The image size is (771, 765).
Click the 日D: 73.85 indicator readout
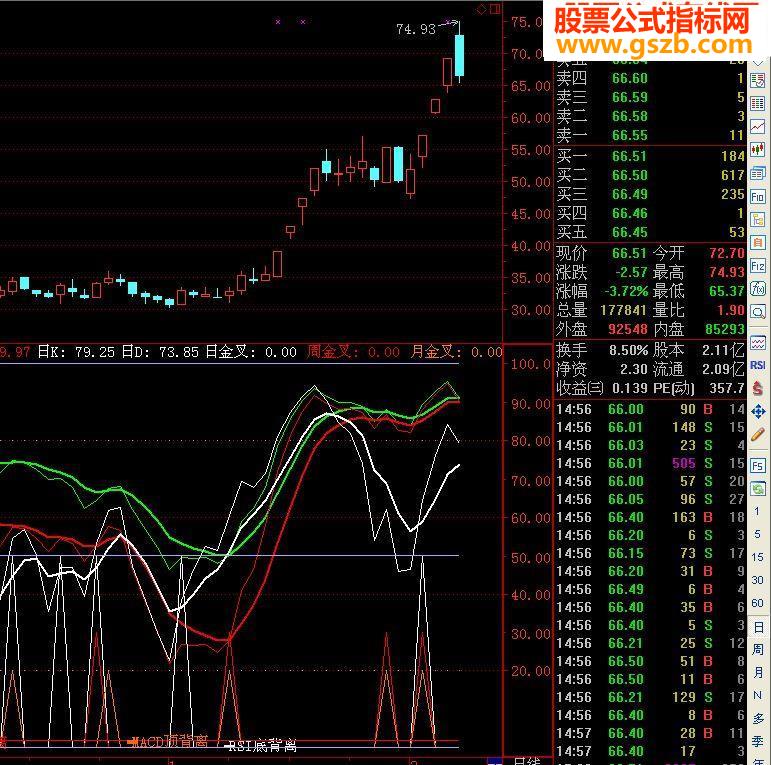click(x=160, y=352)
